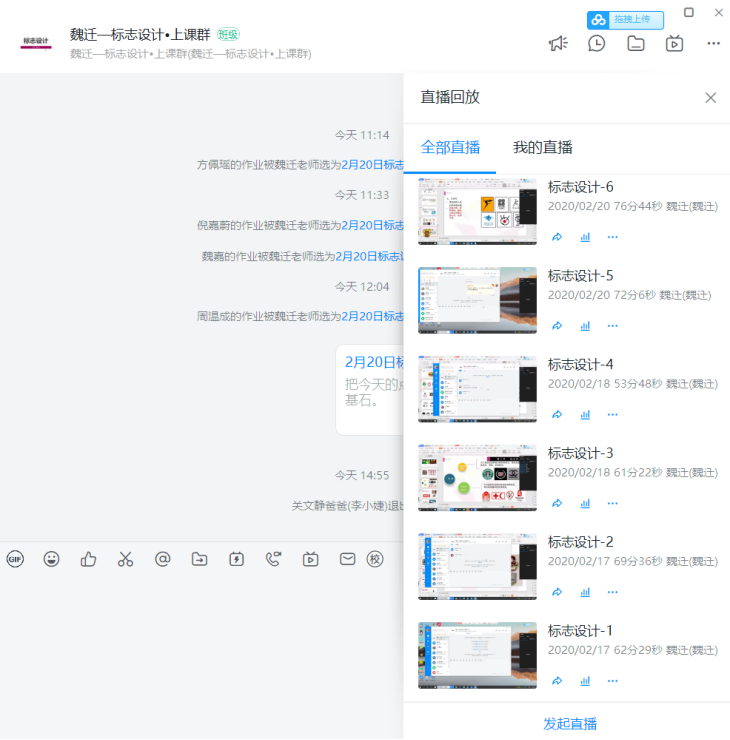Click the @ mention icon
This screenshot has height=740, width=730.
point(162,559)
